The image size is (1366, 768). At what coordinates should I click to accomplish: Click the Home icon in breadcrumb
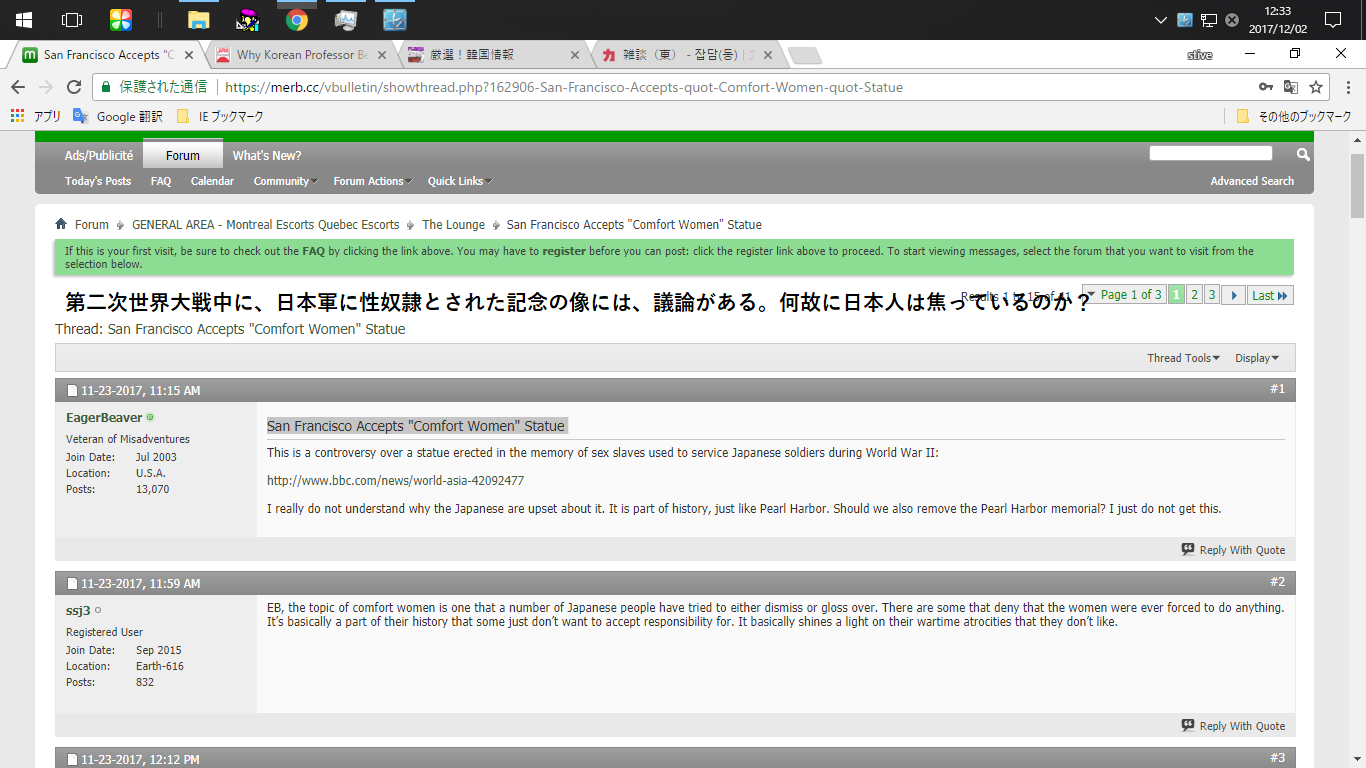coord(61,224)
